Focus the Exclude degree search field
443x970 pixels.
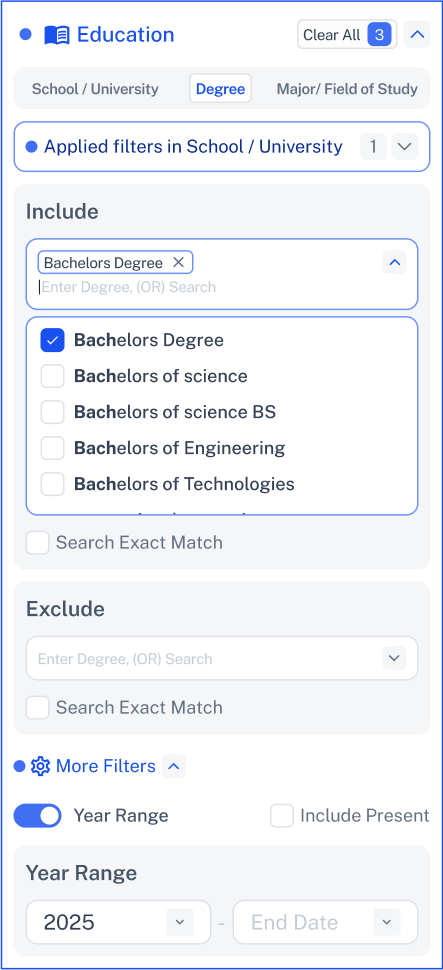(x=204, y=658)
